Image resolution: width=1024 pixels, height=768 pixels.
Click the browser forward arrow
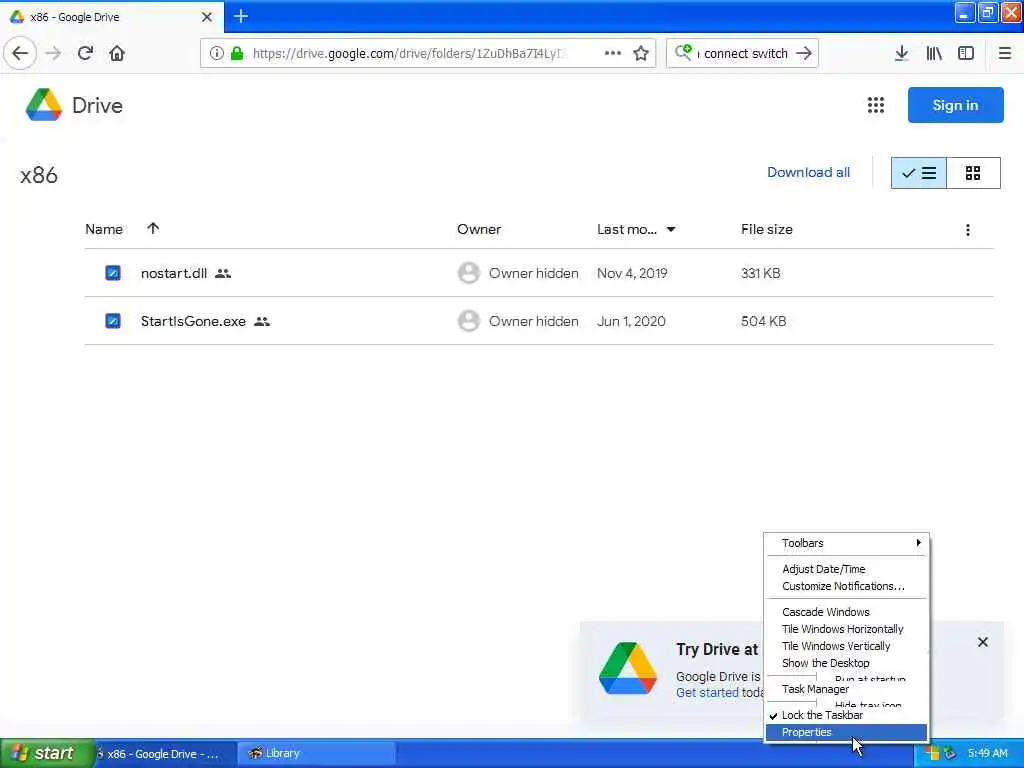[x=53, y=54]
